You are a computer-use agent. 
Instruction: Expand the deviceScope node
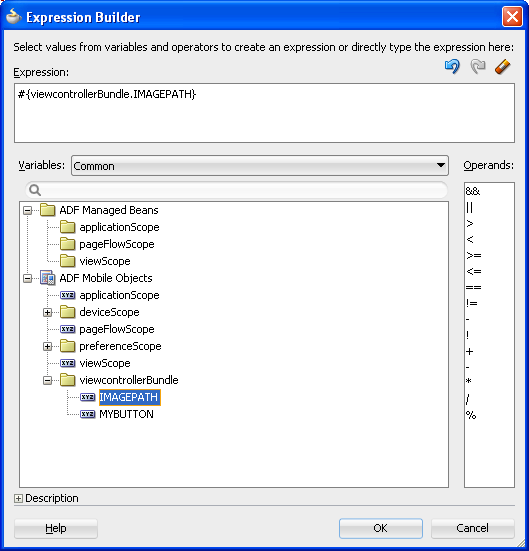pos(47,312)
